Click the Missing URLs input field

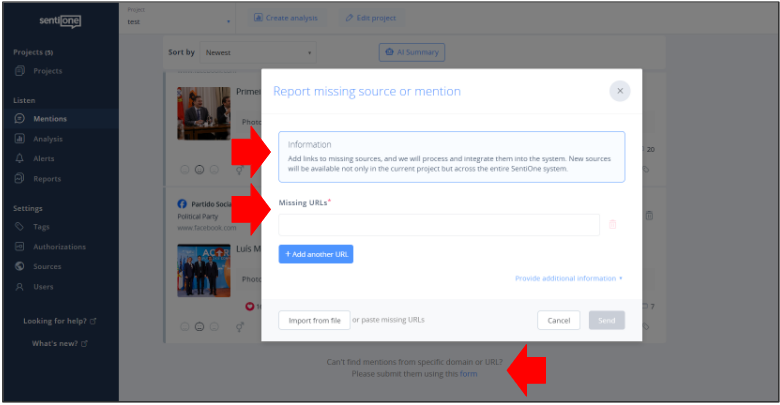point(439,225)
